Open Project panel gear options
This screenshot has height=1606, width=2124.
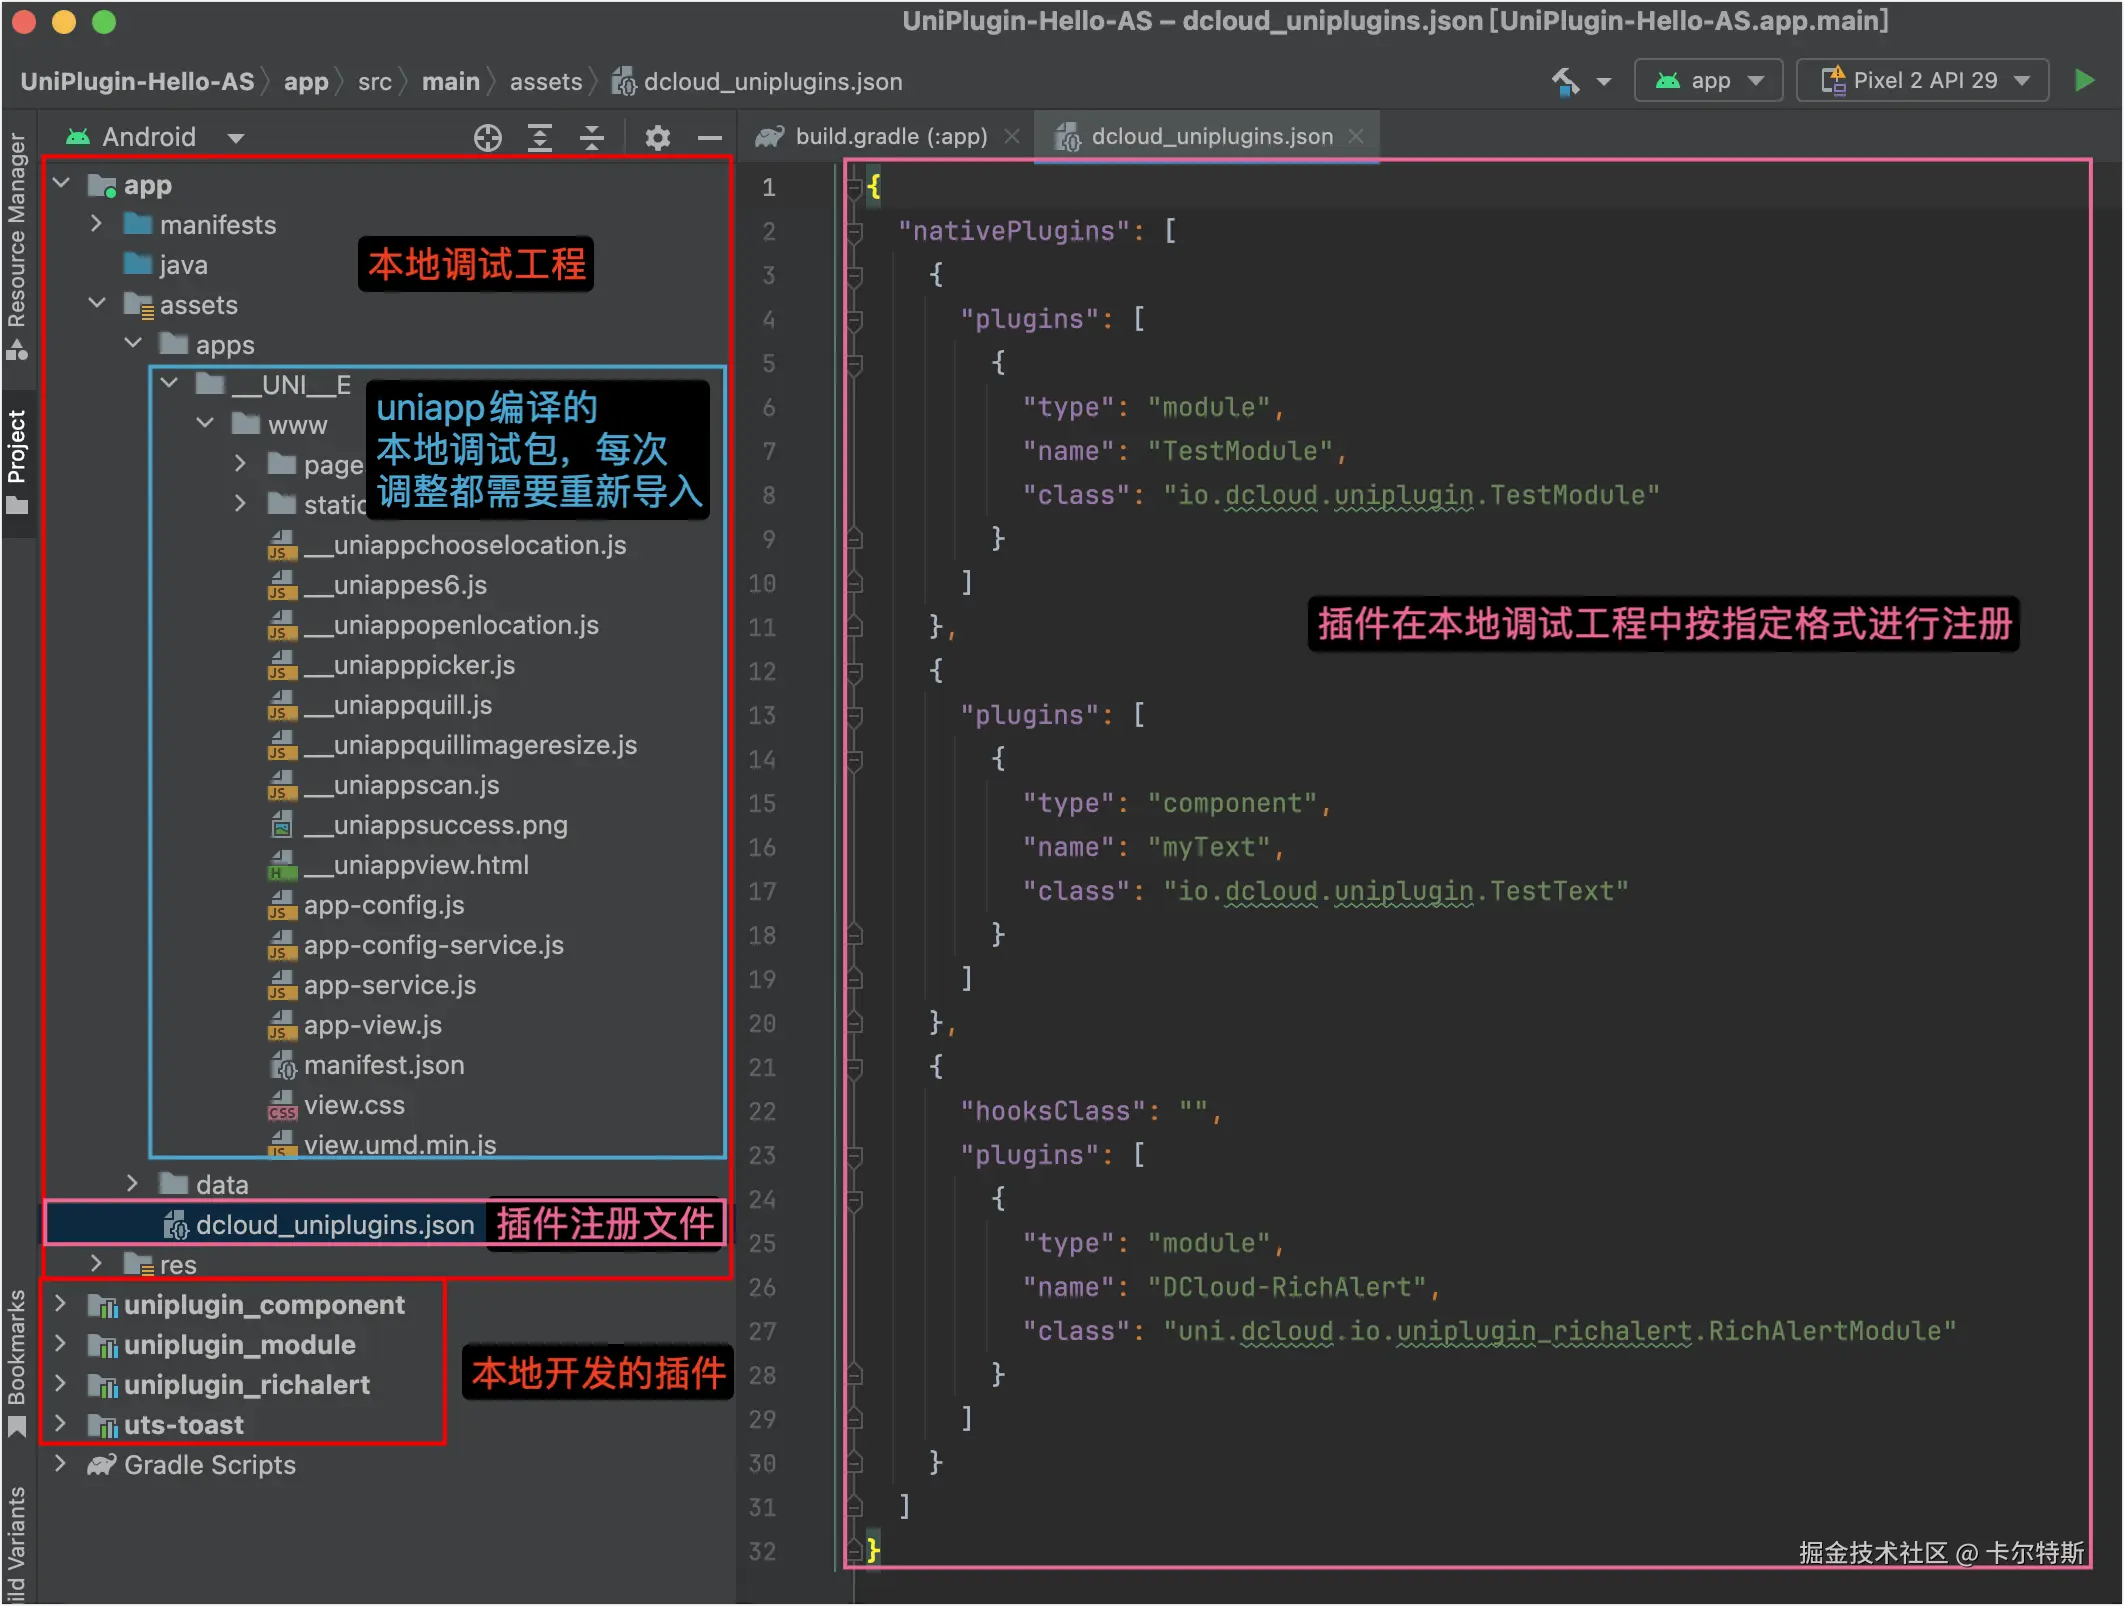pyautogui.click(x=657, y=137)
